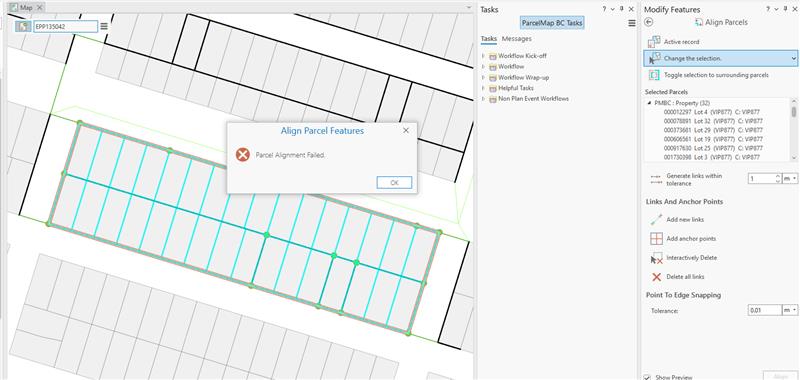Click the snapping Tolerance value field
Screen dimensions: 800x380
pos(765,310)
